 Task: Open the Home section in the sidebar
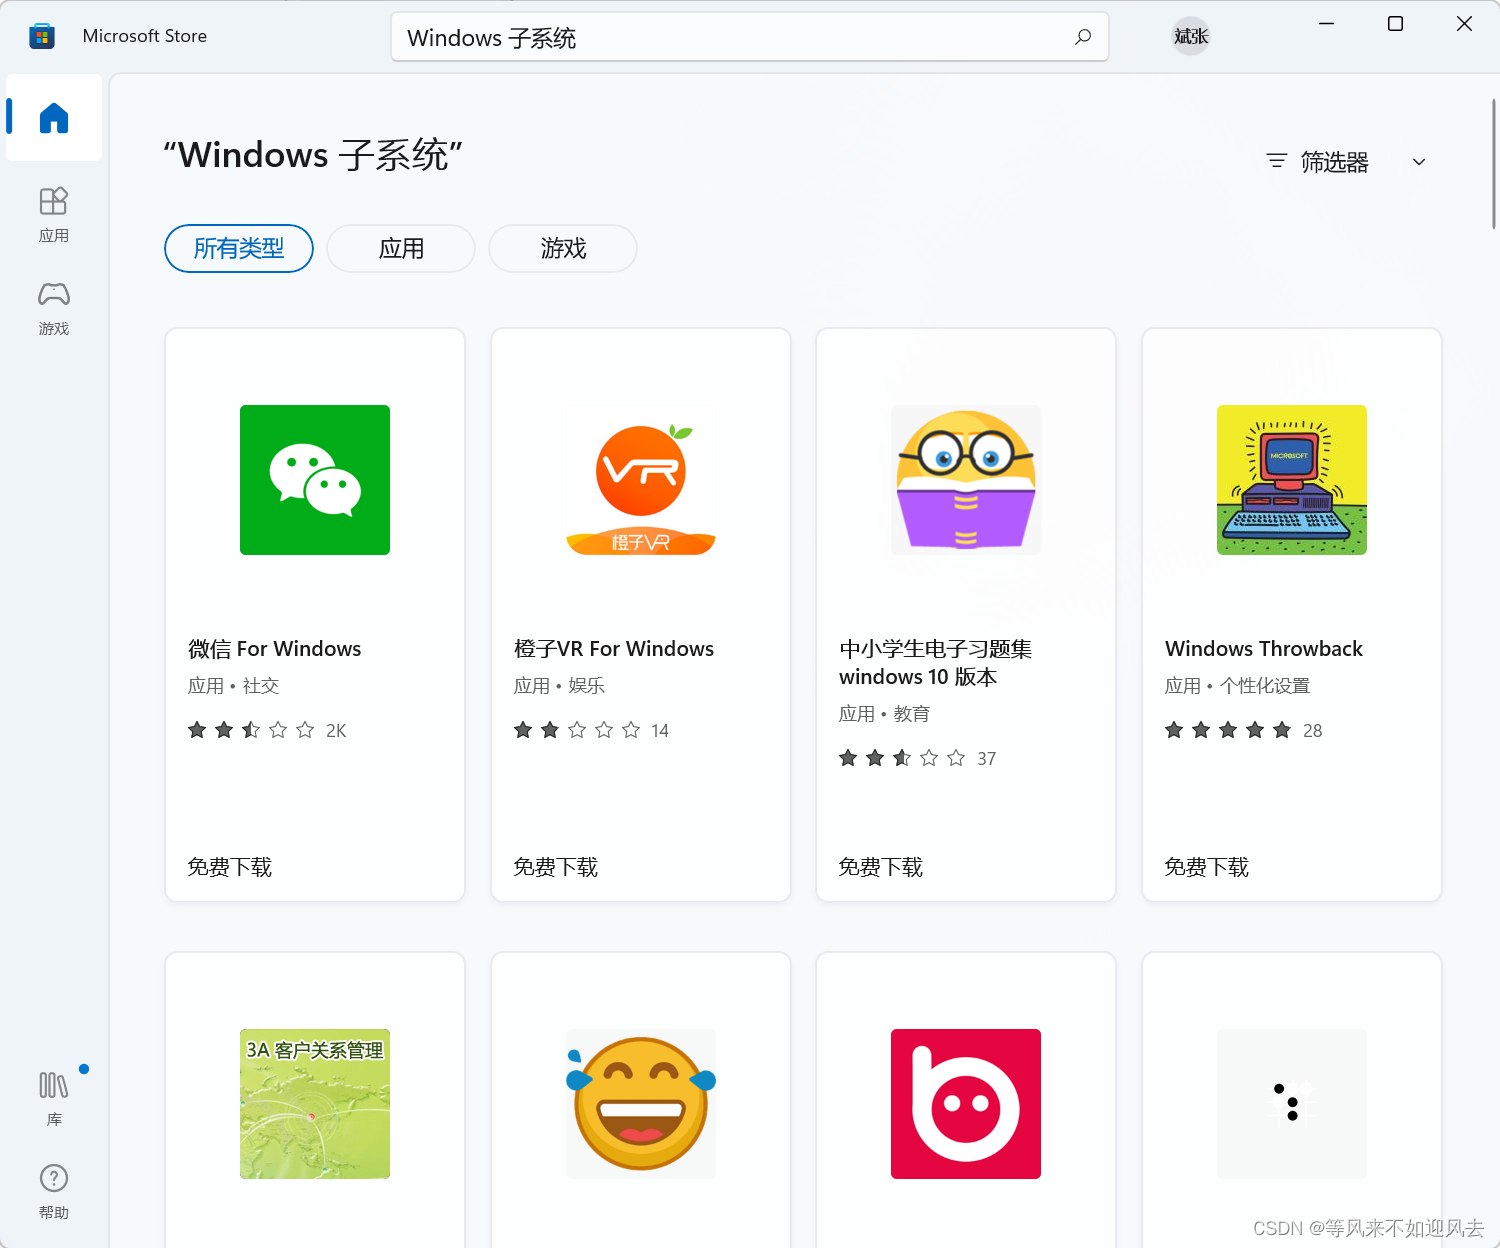(x=53, y=118)
